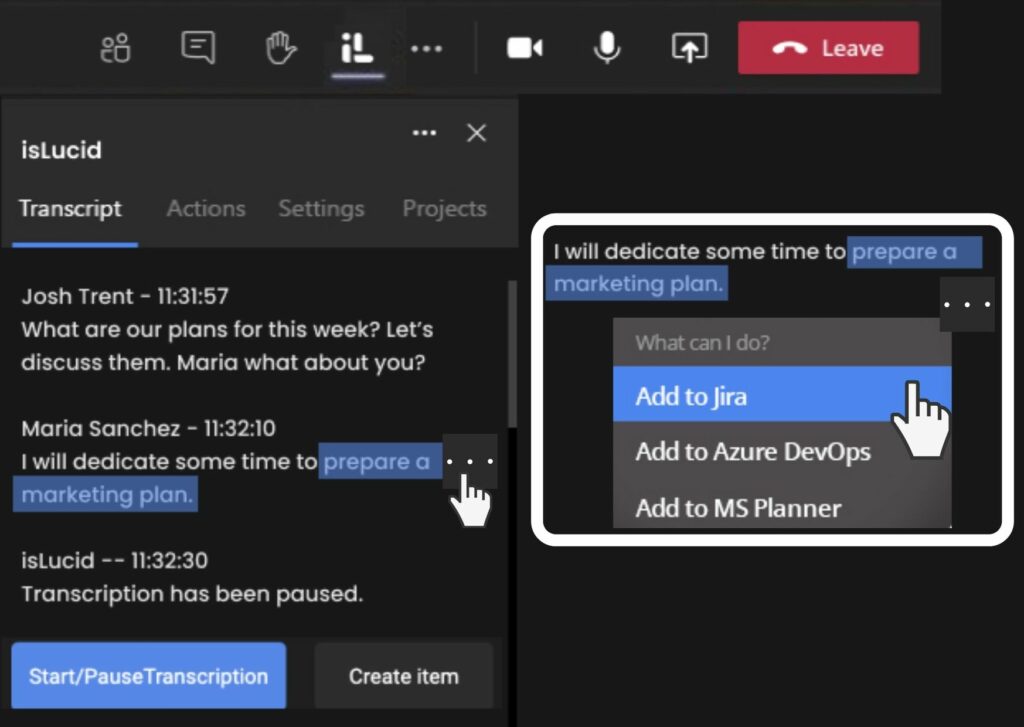
Task: Switch to the Transcript tab
Action: [x=71, y=208]
